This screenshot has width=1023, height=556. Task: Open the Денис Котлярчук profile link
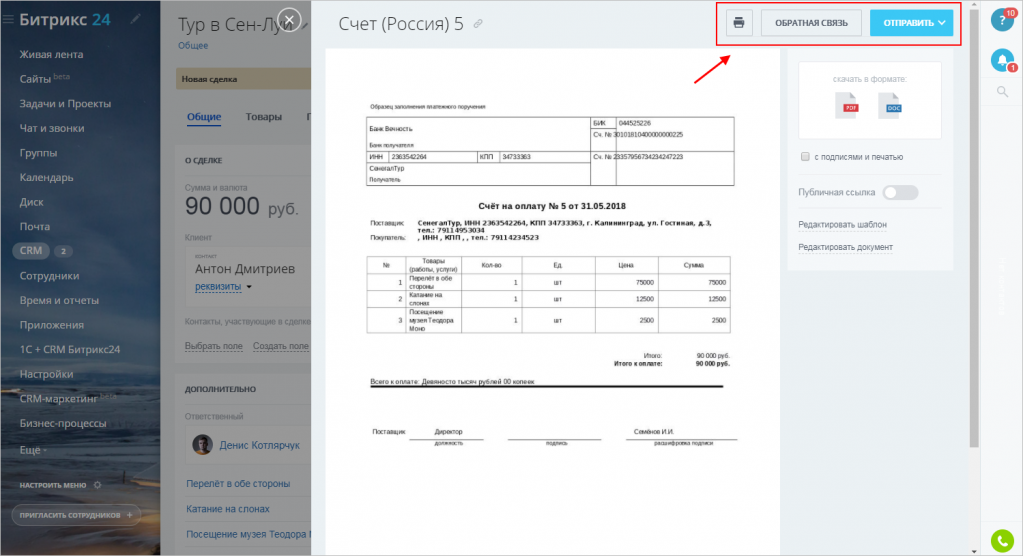(x=259, y=445)
